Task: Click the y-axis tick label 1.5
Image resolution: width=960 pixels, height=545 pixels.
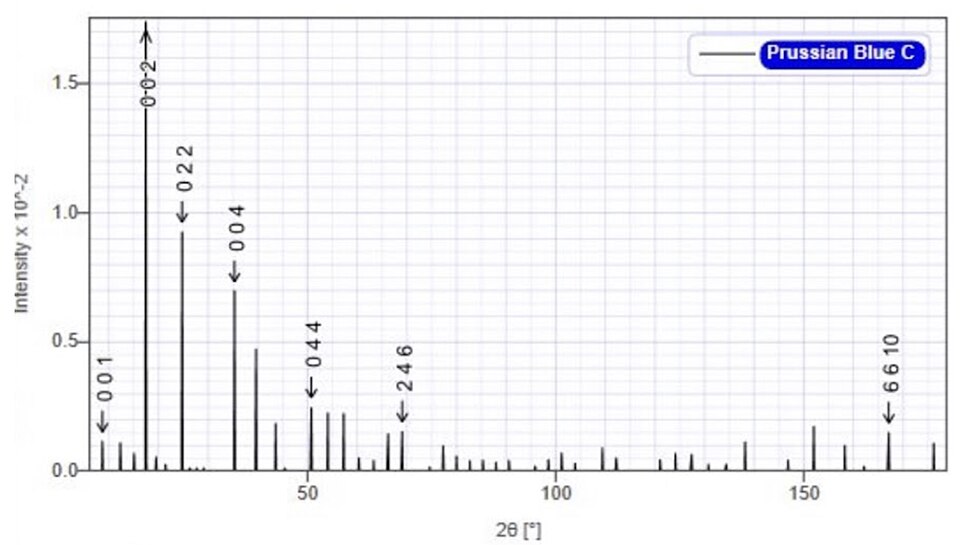Action: pyautogui.click(x=64, y=83)
